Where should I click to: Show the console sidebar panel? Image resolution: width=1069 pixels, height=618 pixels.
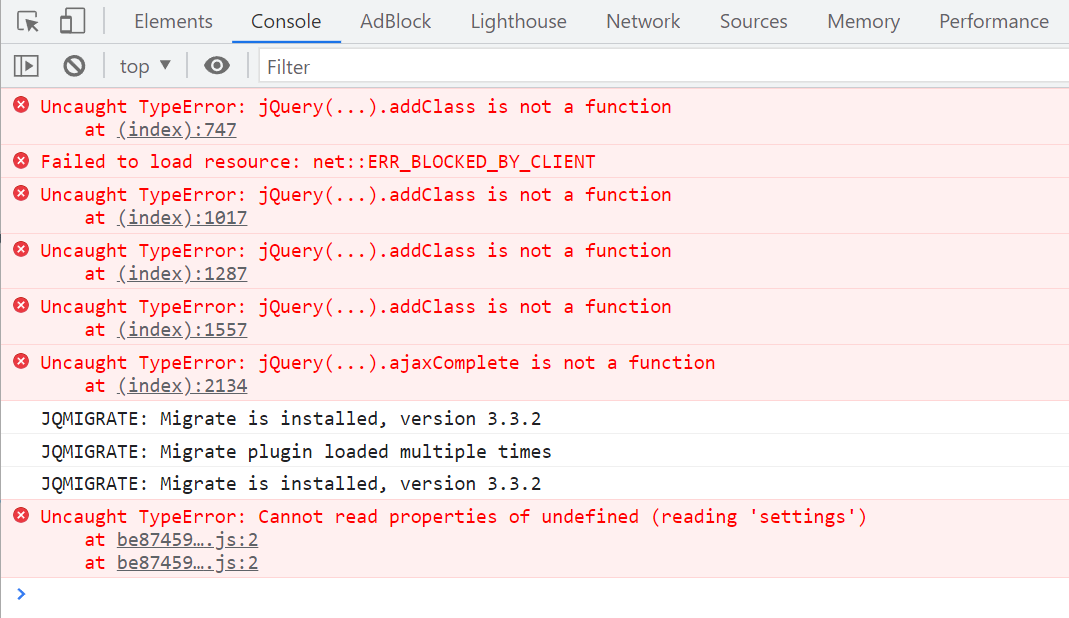tap(26, 66)
